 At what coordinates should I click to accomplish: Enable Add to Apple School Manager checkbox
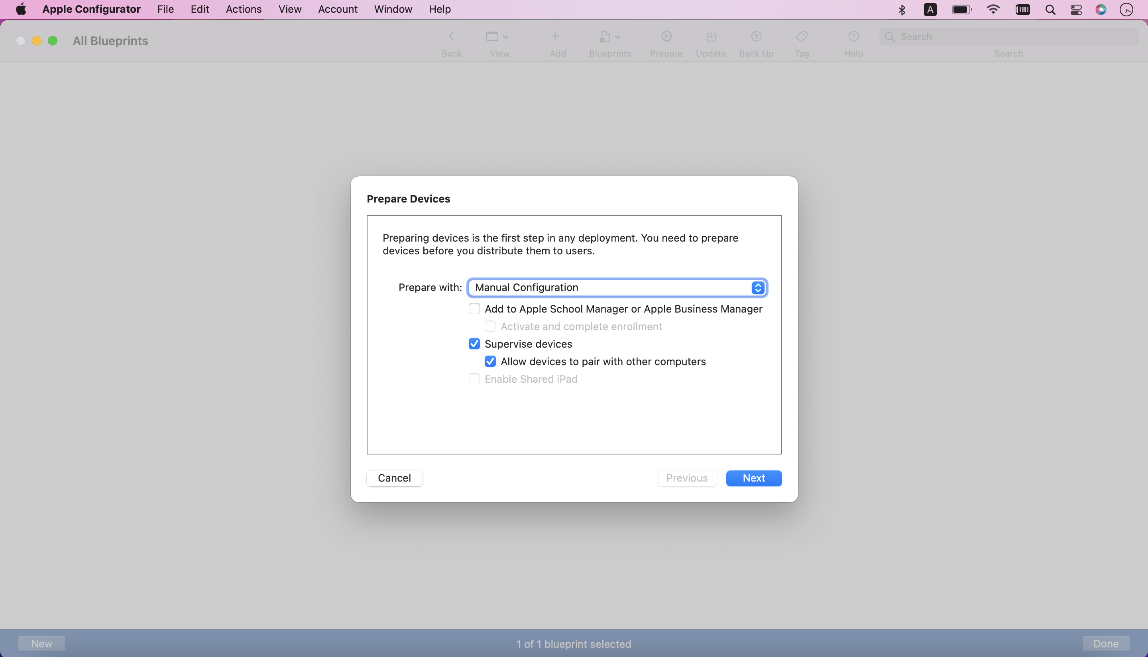pos(474,309)
